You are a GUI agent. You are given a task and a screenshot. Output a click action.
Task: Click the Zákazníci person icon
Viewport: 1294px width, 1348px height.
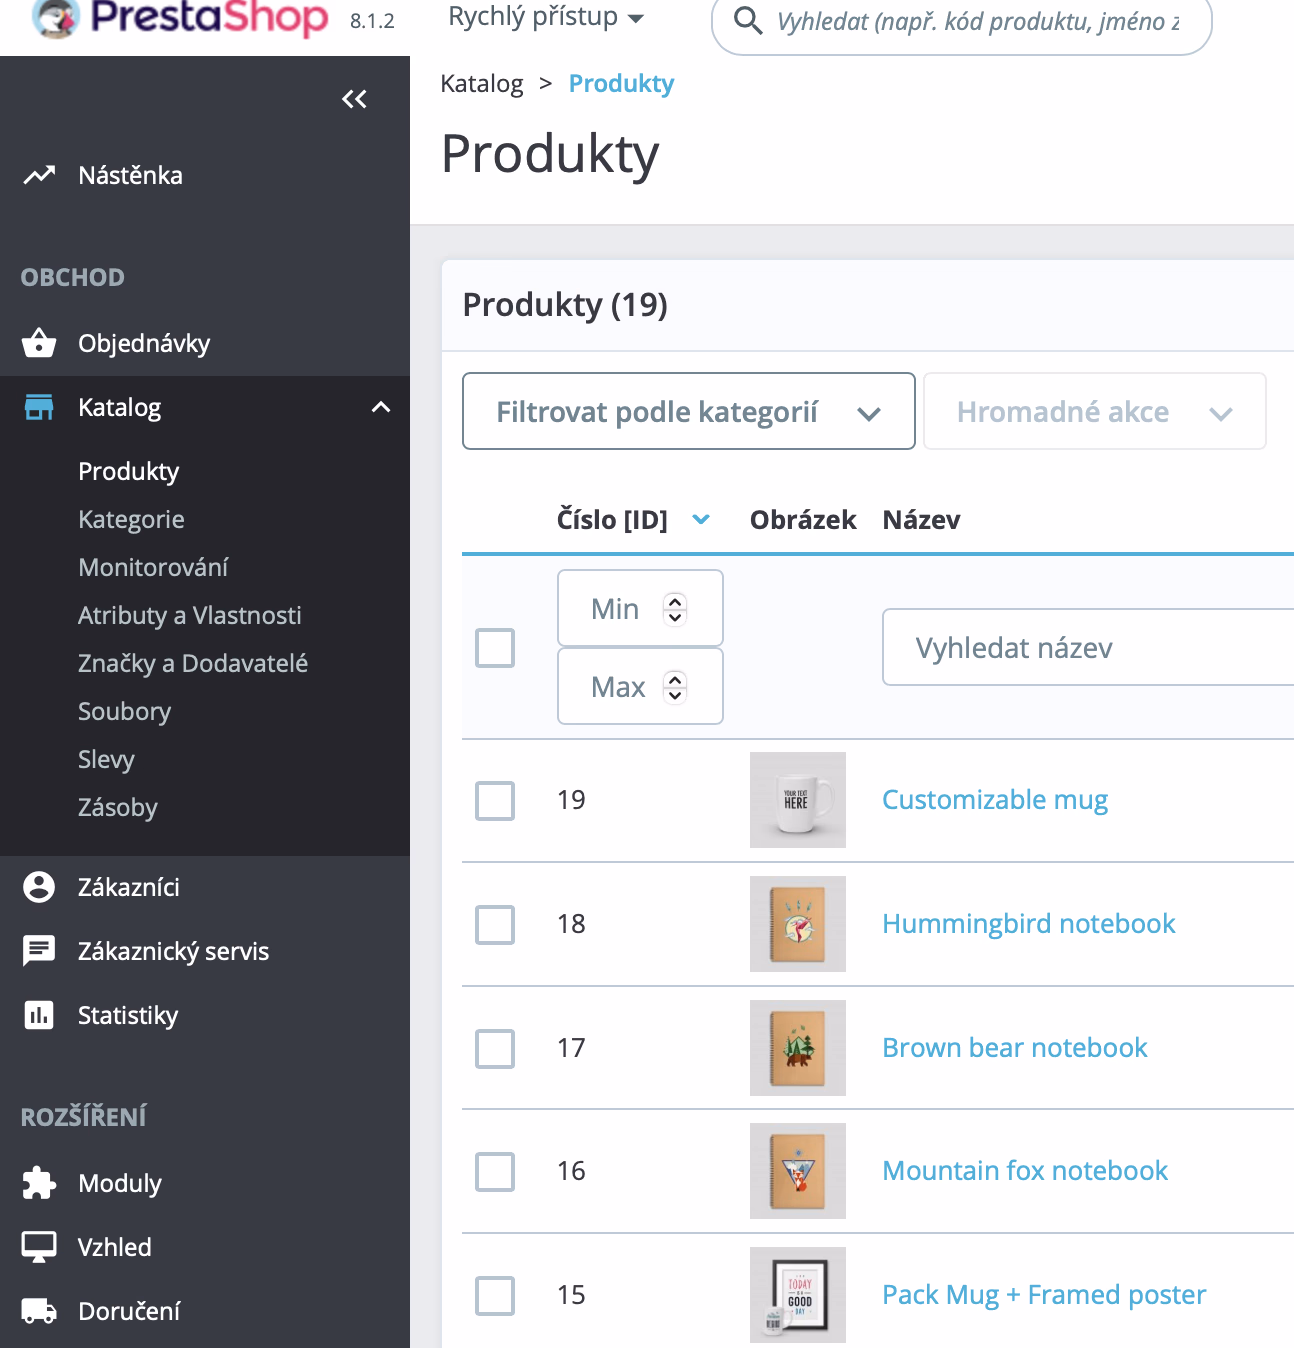pyautogui.click(x=39, y=887)
